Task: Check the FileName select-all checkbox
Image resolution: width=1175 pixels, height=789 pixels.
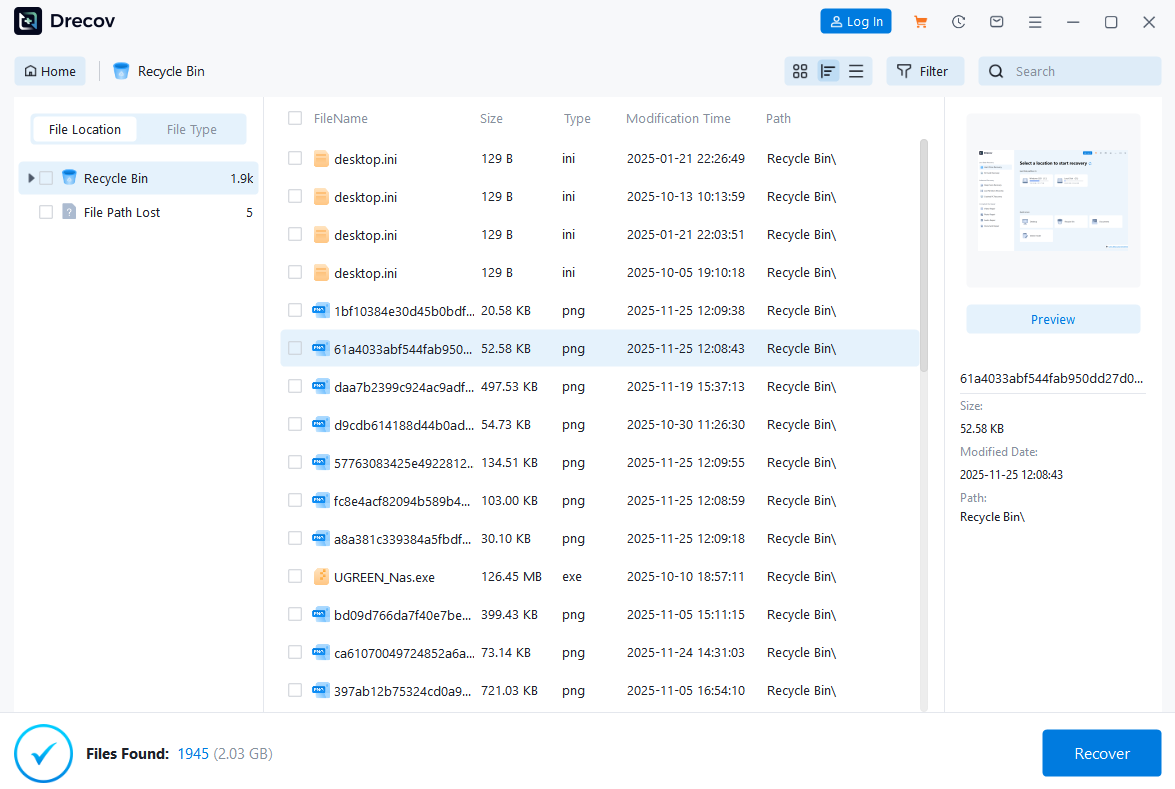Action: tap(295, 117)
